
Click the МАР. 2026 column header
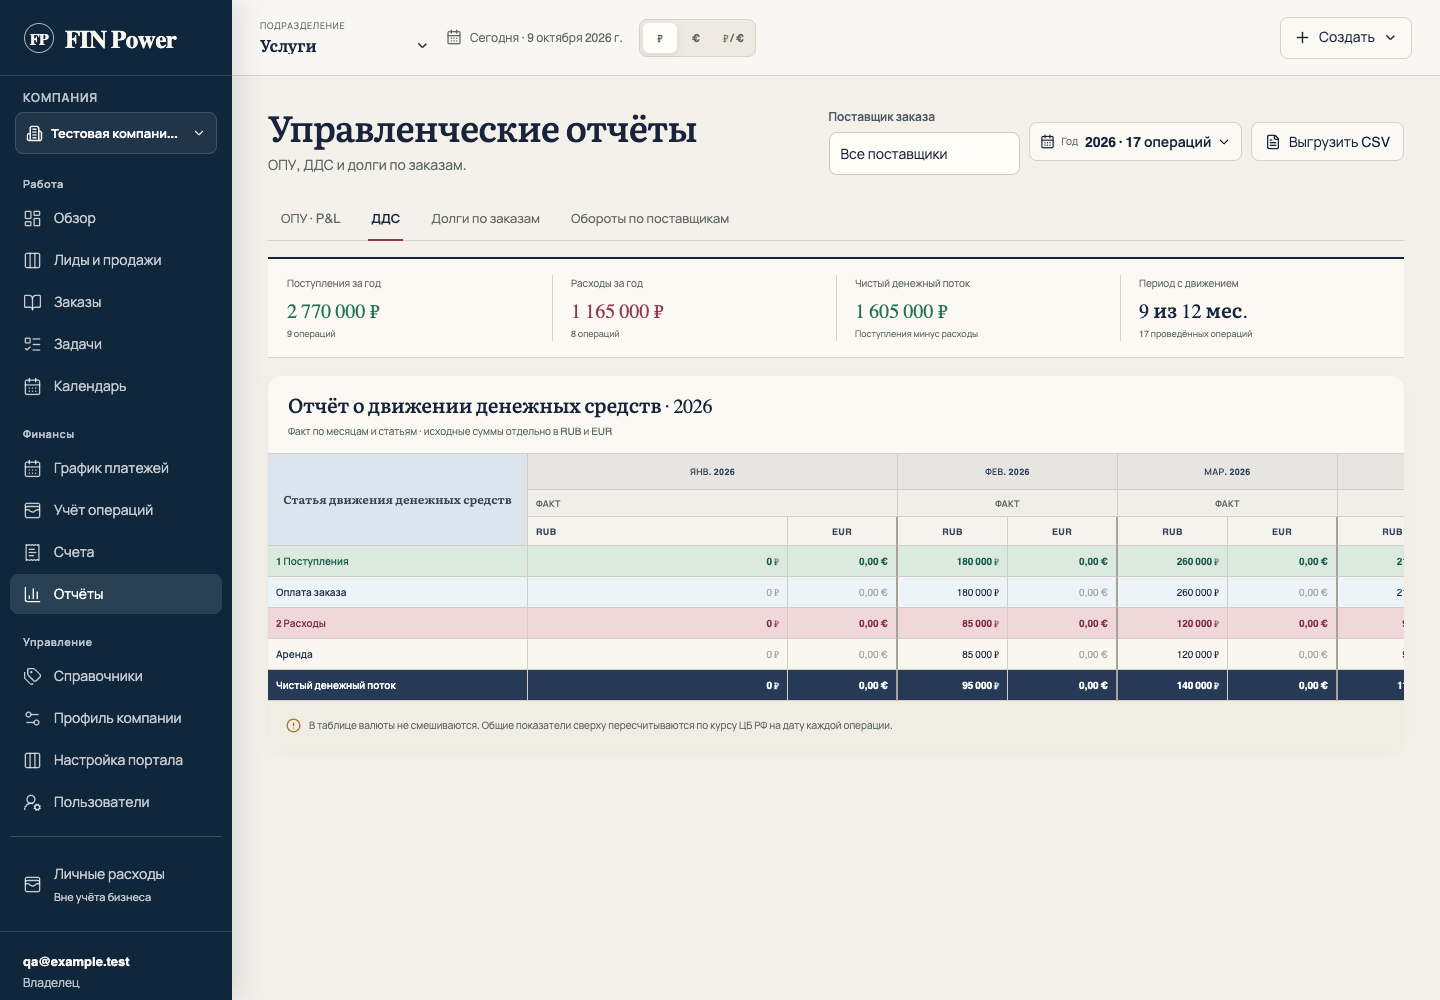coord(1227,472)
